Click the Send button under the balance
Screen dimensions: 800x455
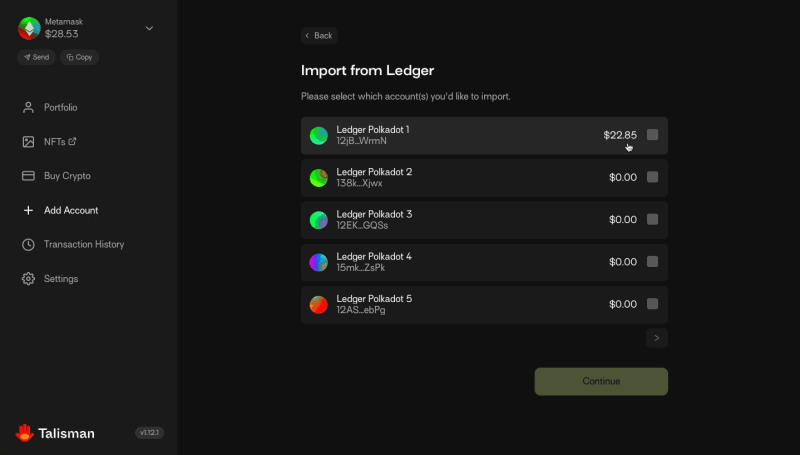(x=36, y=57)
